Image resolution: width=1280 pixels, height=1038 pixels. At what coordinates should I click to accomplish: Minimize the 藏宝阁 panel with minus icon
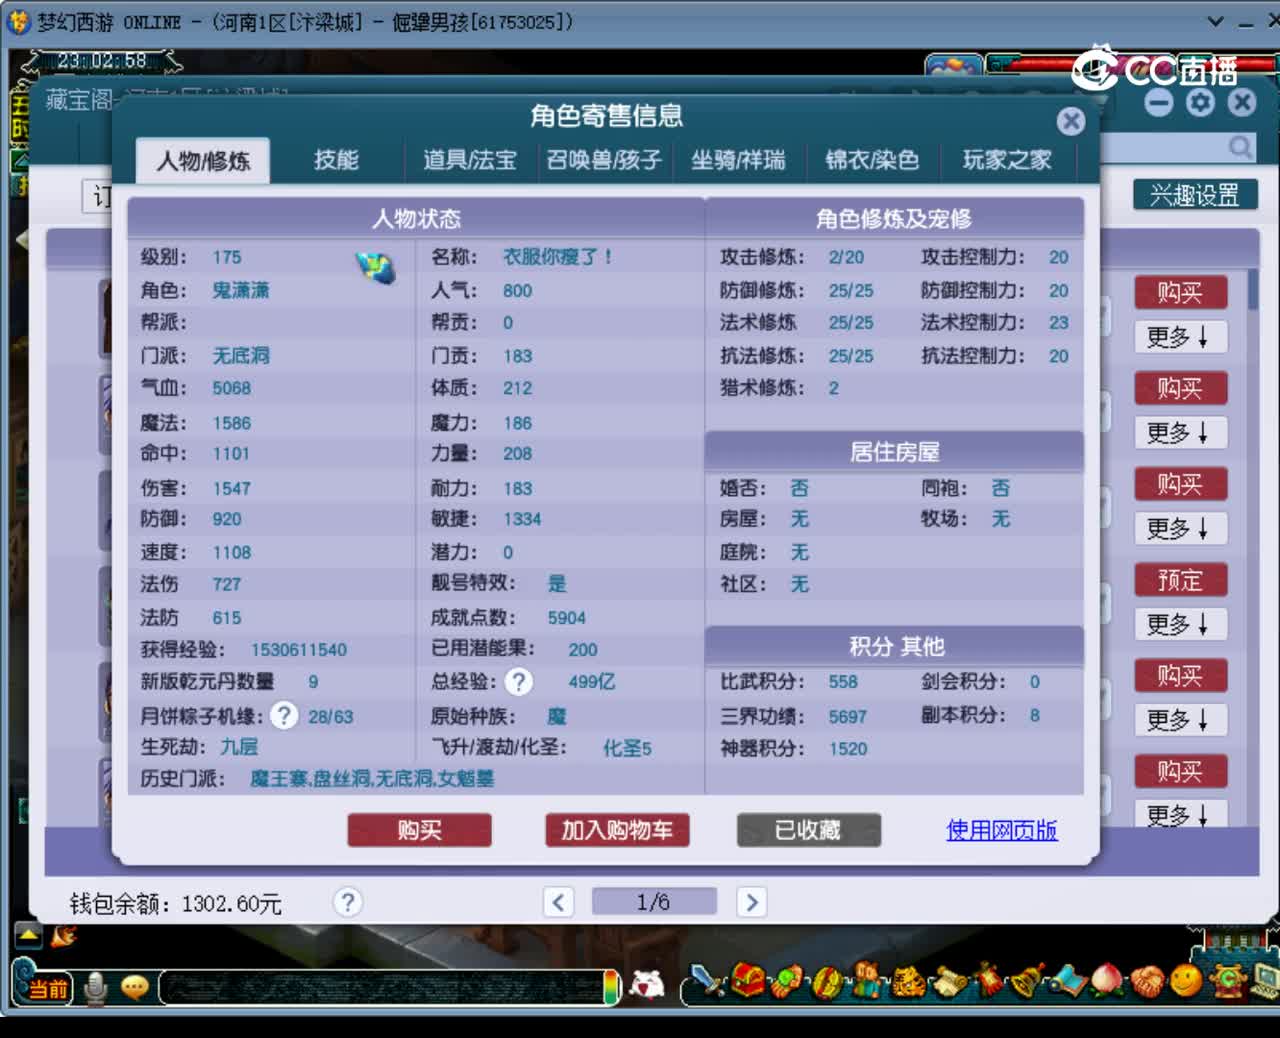(x=1159, y=102)
